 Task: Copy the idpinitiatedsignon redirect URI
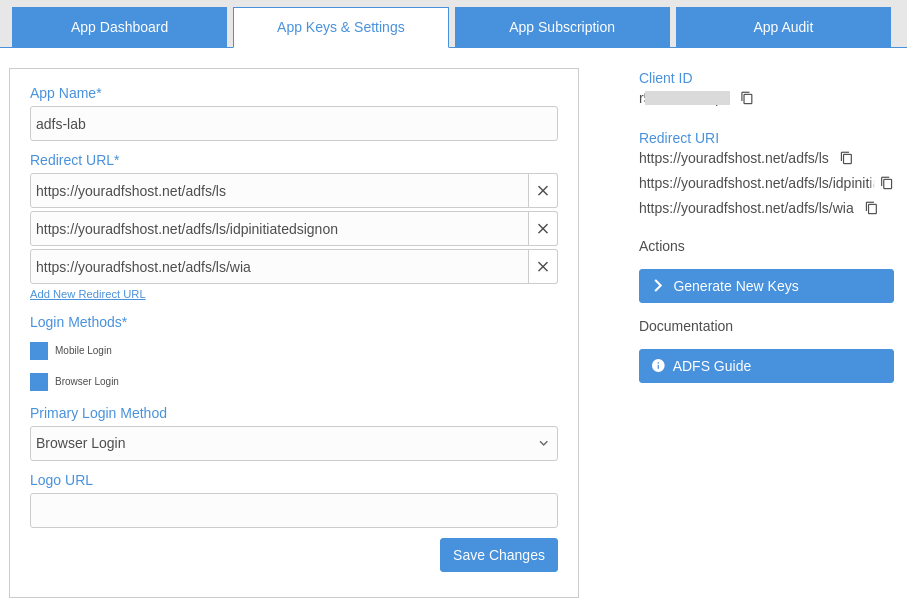pyautogui.click(x=886, y=183)
